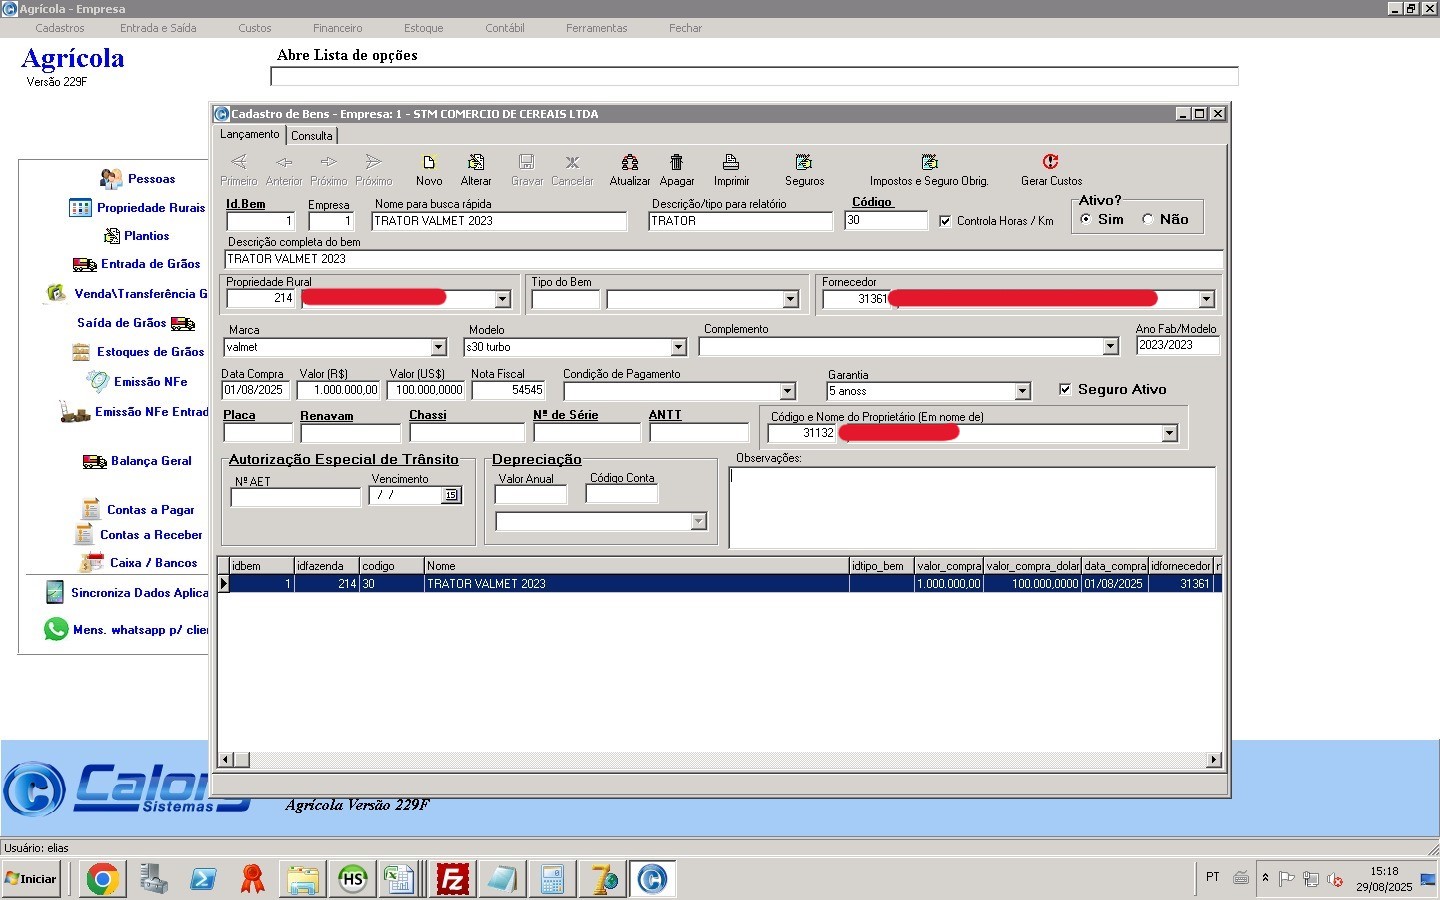Viewport: 1440px width, 900px height.
Task: Click the Novo toolbar icon
Action: coord(429,163)
